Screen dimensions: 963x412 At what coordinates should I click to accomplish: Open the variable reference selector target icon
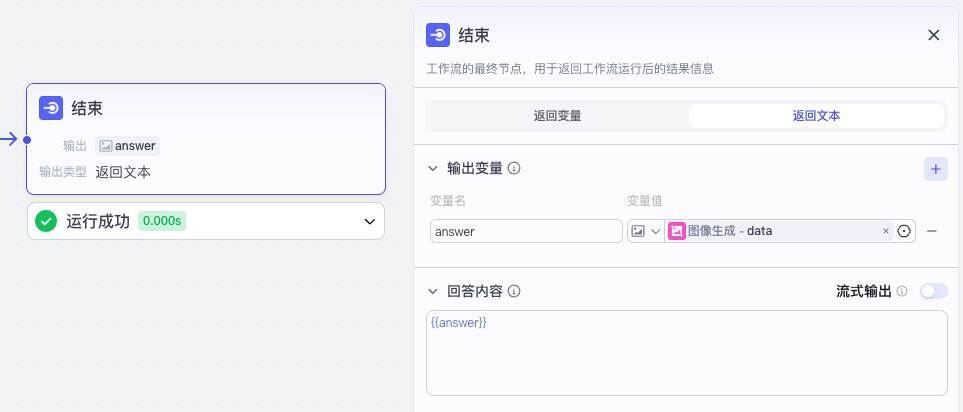coord(903,231)
